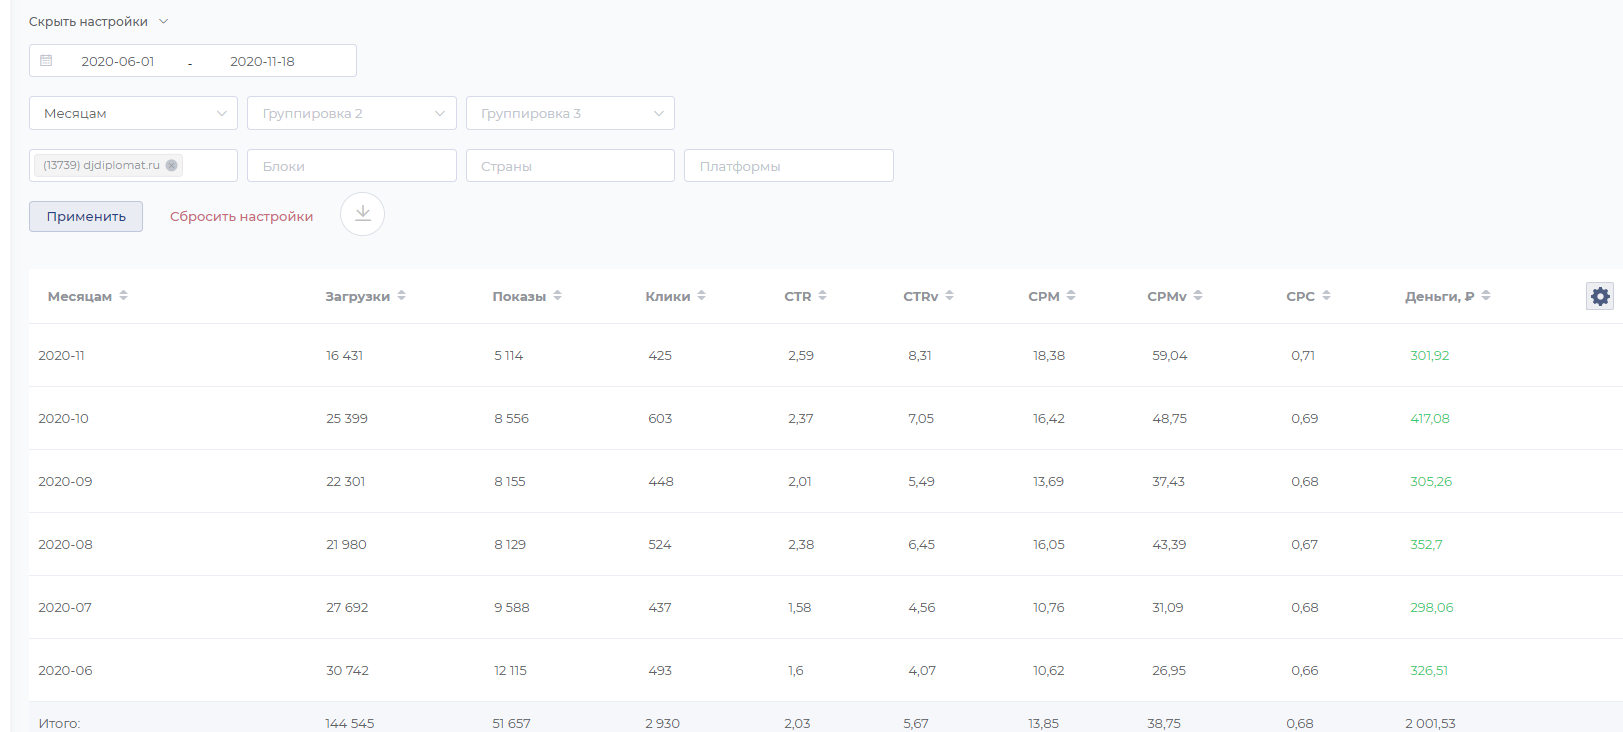Click the 8 556 показы cell
Viewport: 1623px width, 732px height.
pyautogui.click(x=511, y=419)
